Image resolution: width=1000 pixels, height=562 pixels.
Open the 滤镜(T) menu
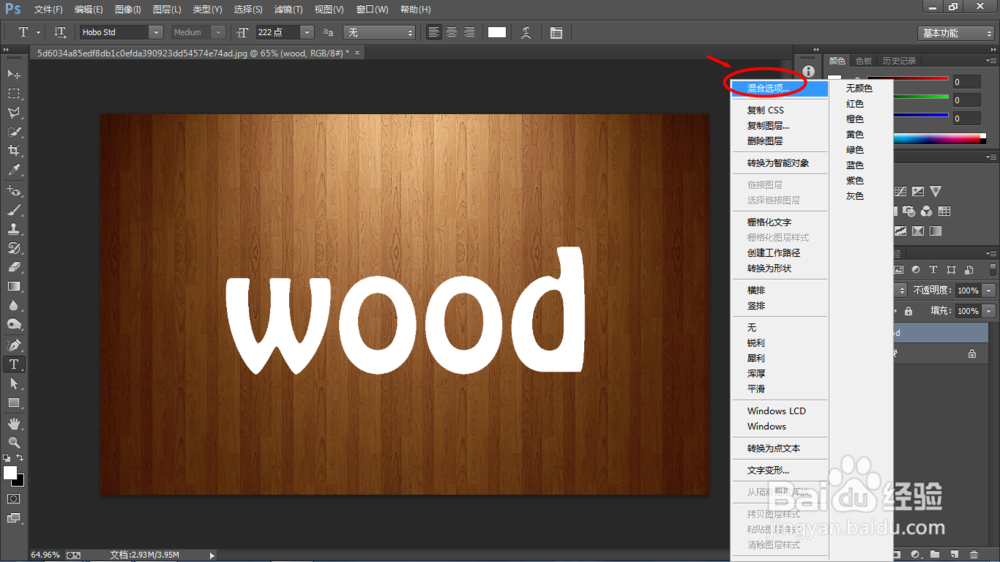pos(289,9)
